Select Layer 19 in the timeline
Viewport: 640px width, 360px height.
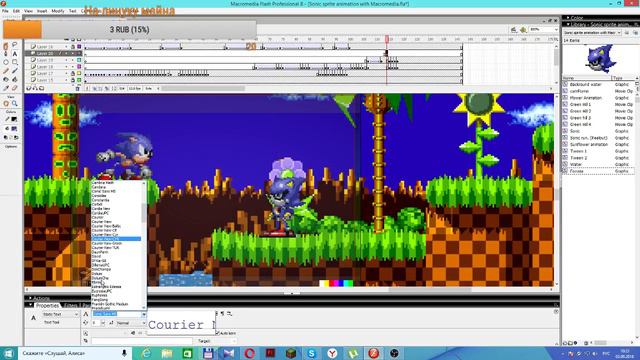point(45,60)
